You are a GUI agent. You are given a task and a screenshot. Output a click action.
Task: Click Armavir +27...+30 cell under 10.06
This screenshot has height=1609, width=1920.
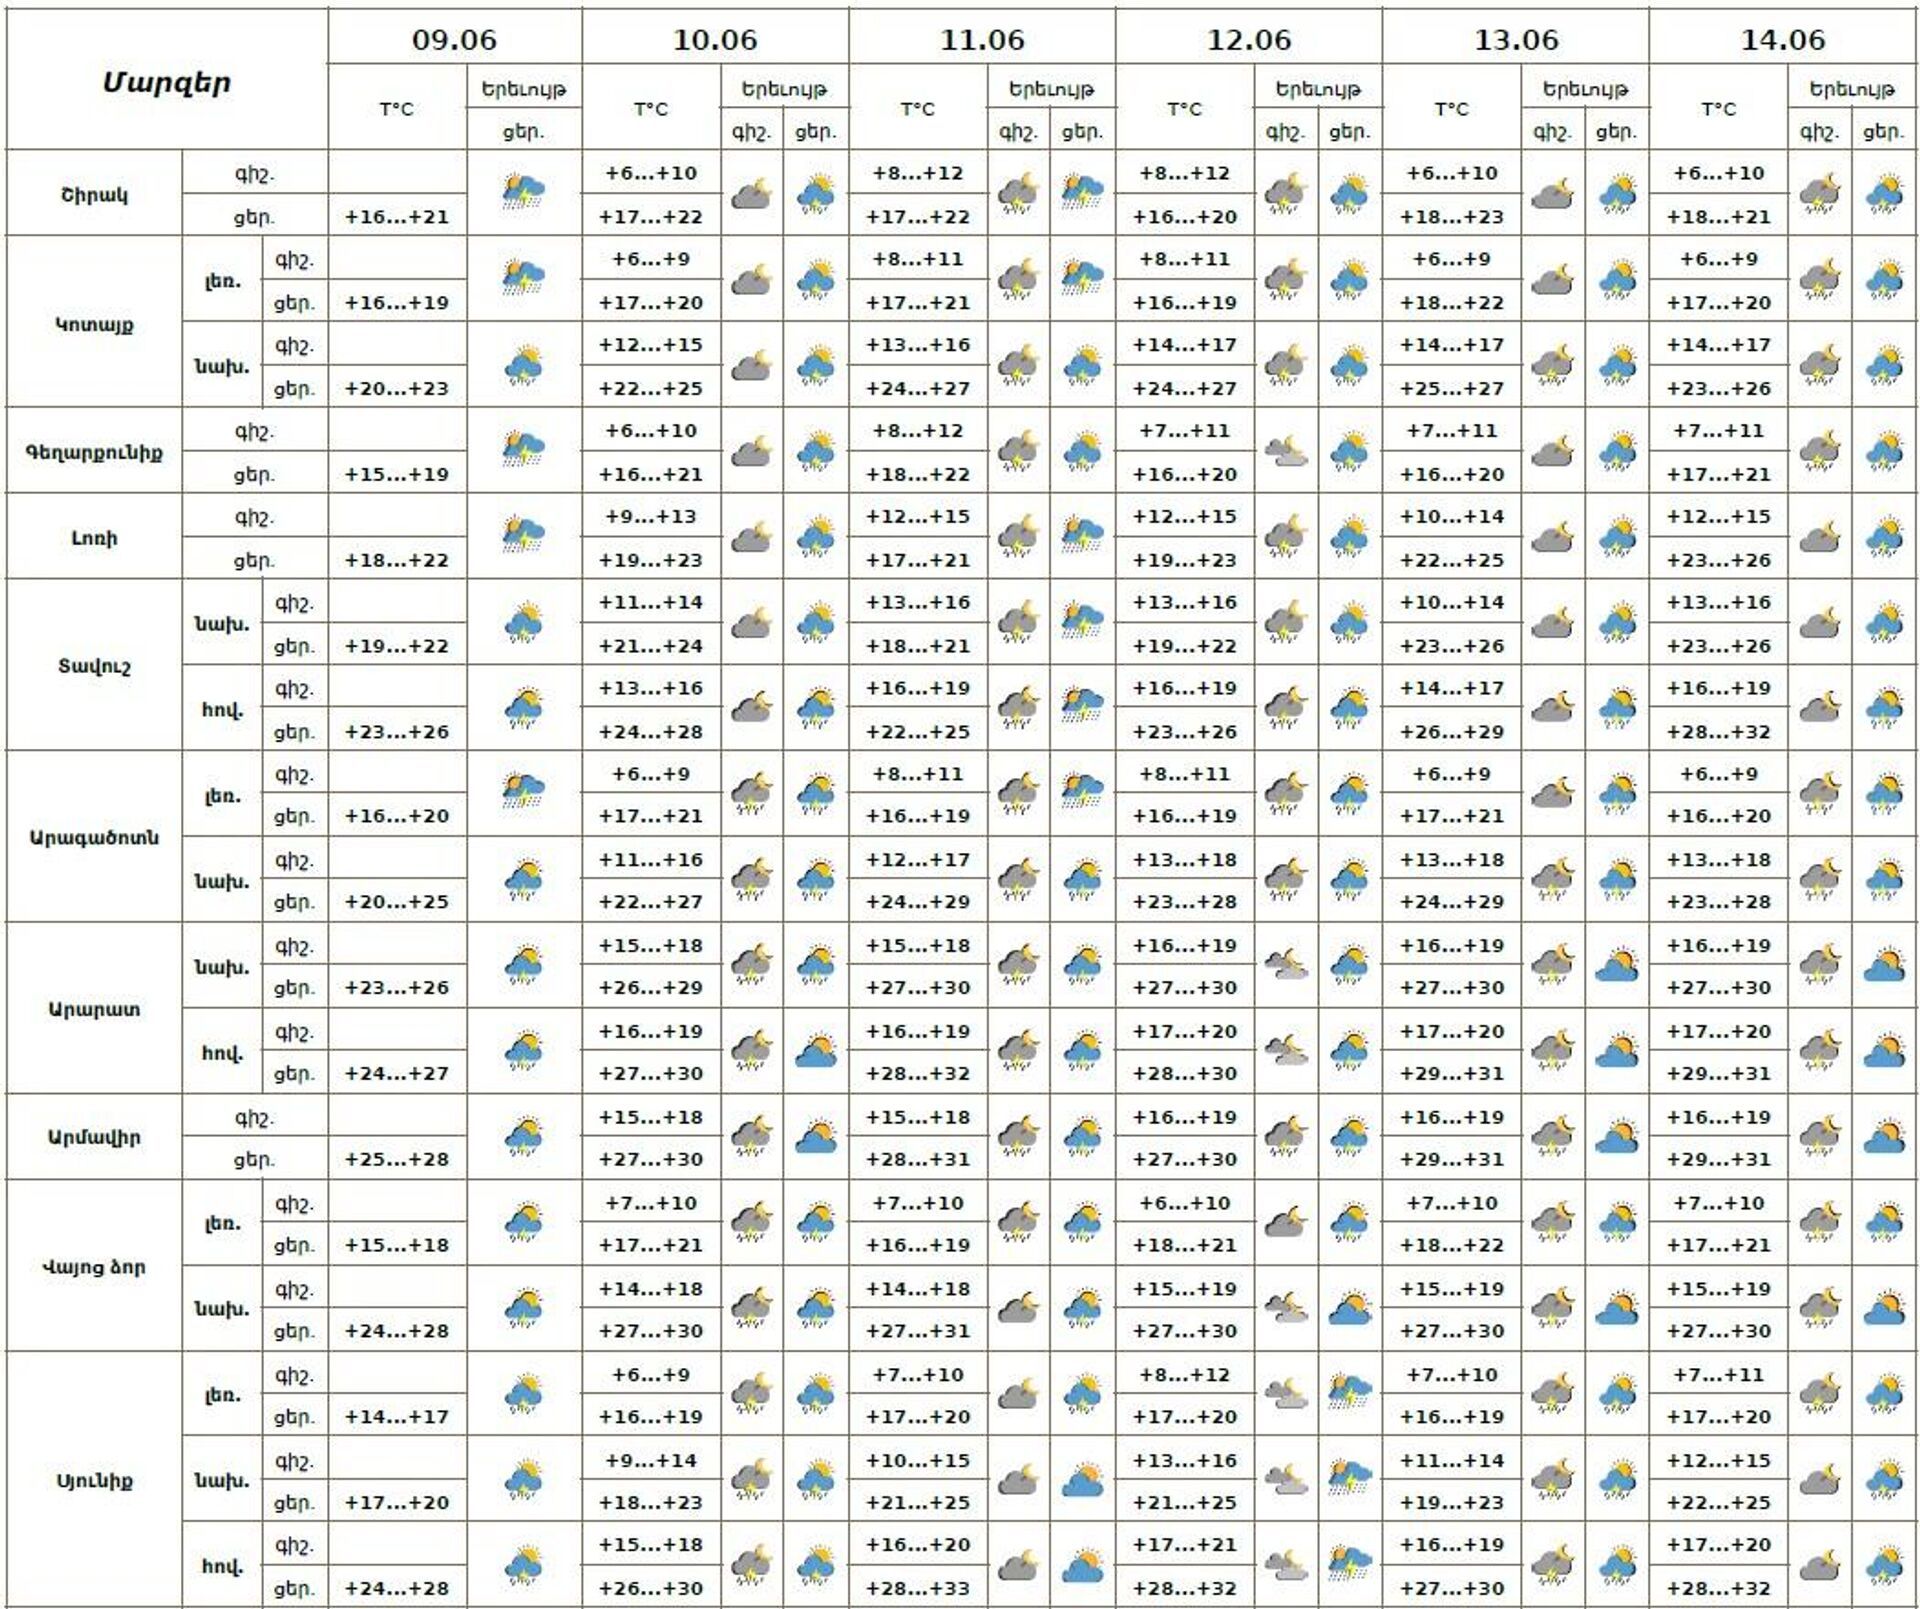(x=651, y=1159)
